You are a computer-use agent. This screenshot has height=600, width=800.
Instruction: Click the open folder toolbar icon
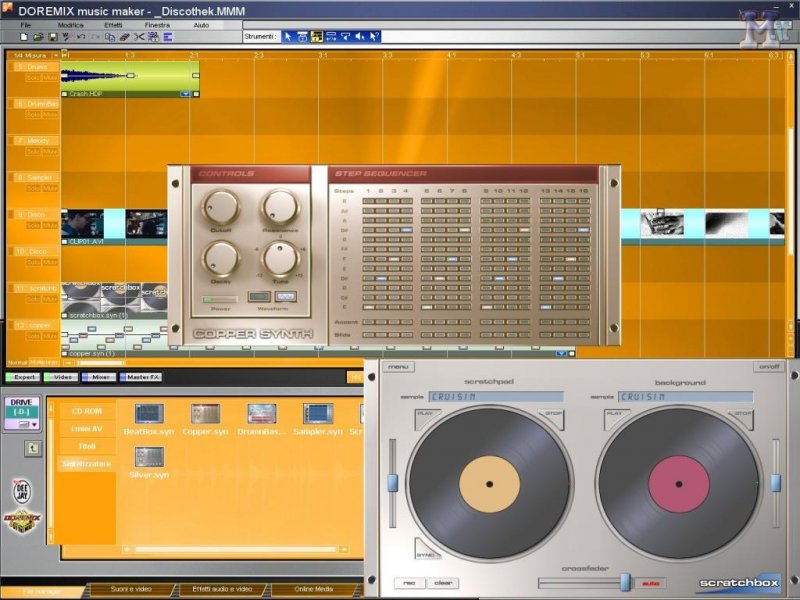37,37
